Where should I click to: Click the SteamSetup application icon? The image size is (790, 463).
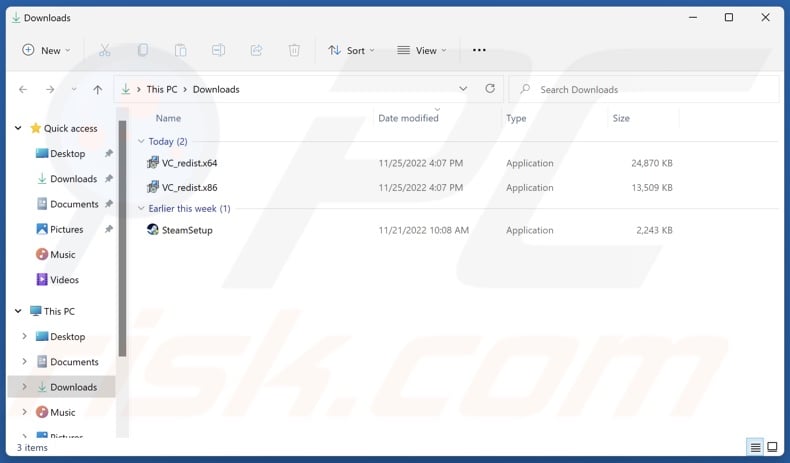[x=153, y=230]
